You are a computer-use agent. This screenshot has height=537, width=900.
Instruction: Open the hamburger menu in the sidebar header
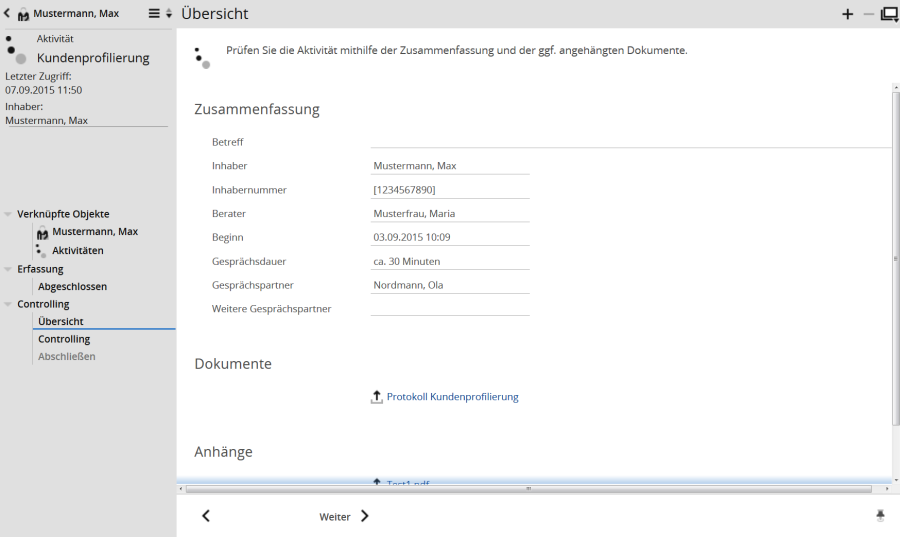click(x=154, y=14)
